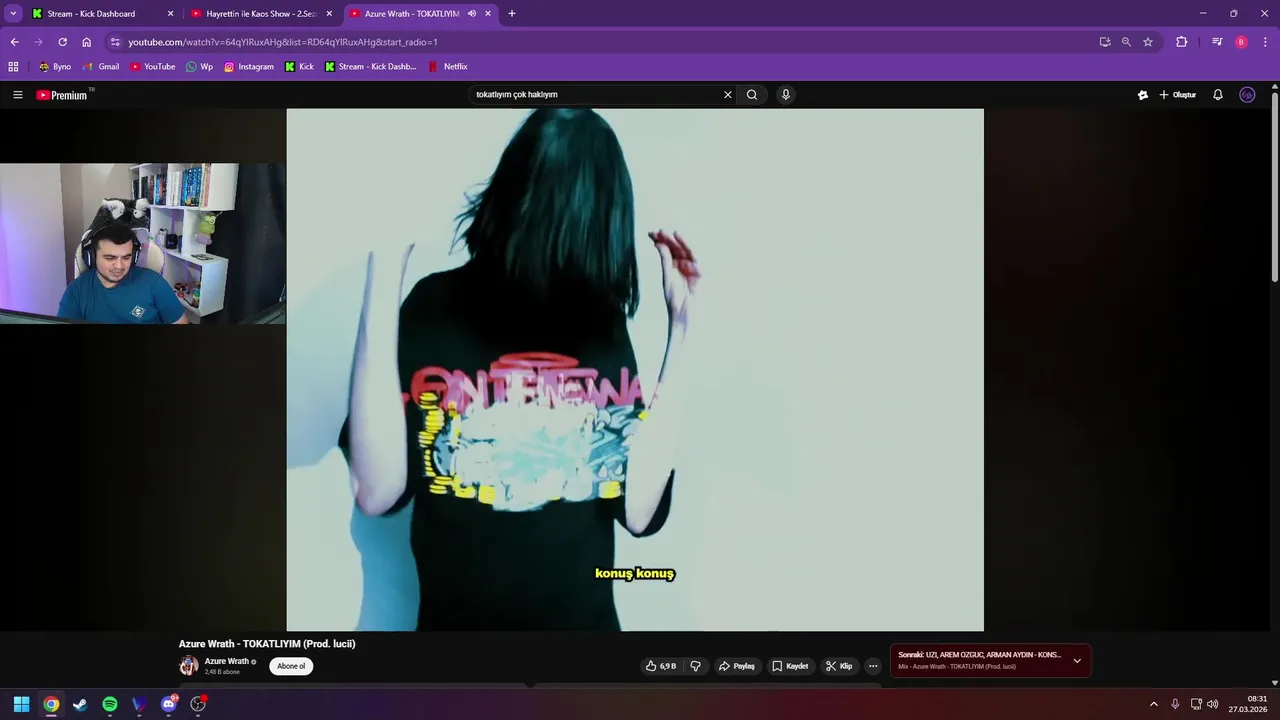Screen dimensions: 1280x720
Task: Open the Azure Wrath channel avatar
Action: pos(189,666)
